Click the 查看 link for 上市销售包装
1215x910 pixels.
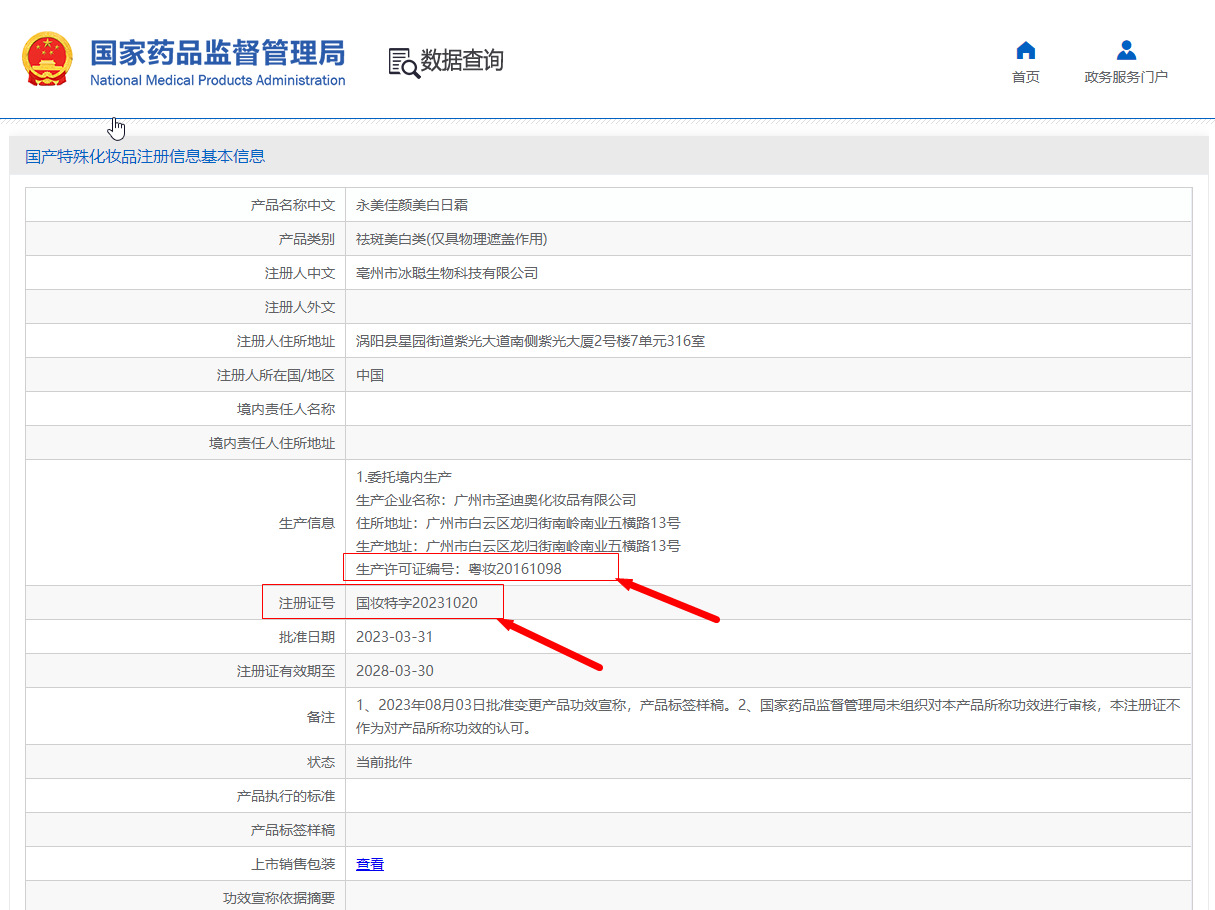tap(370, 864)
